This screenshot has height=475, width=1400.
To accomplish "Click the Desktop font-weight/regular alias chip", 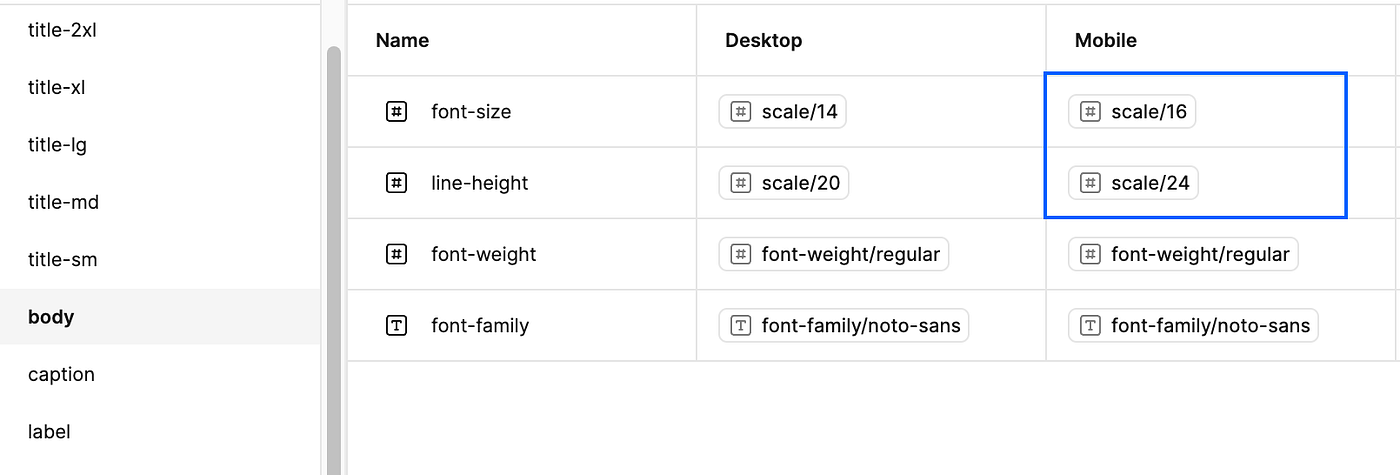I will 834,254.
